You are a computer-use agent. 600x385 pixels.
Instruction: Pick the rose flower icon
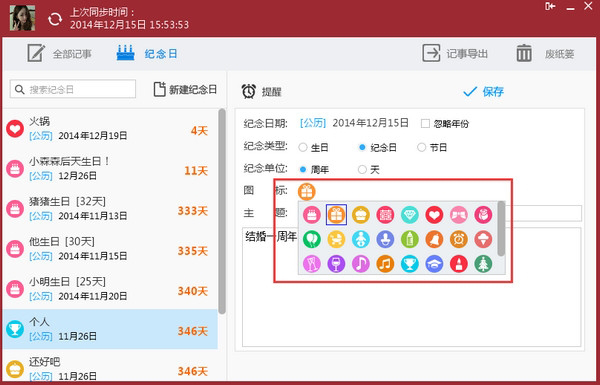point(483,215)
